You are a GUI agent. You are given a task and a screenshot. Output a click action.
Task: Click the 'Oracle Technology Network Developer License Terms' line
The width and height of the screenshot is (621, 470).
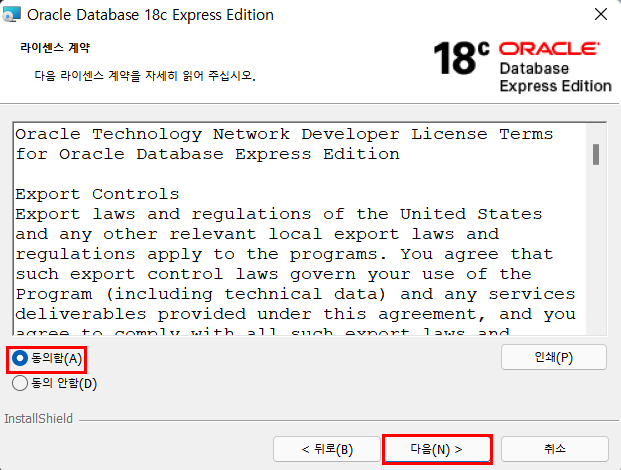pyautogui.click(x=284, y=134)
